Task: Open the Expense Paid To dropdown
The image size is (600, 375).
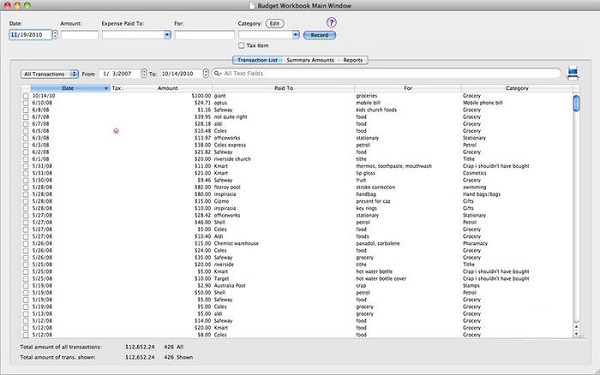Action: coord(167,35)
